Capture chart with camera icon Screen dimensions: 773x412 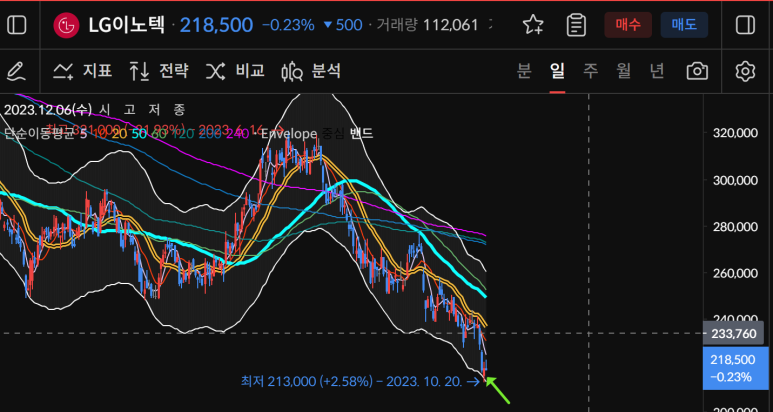tap(697, 72)
